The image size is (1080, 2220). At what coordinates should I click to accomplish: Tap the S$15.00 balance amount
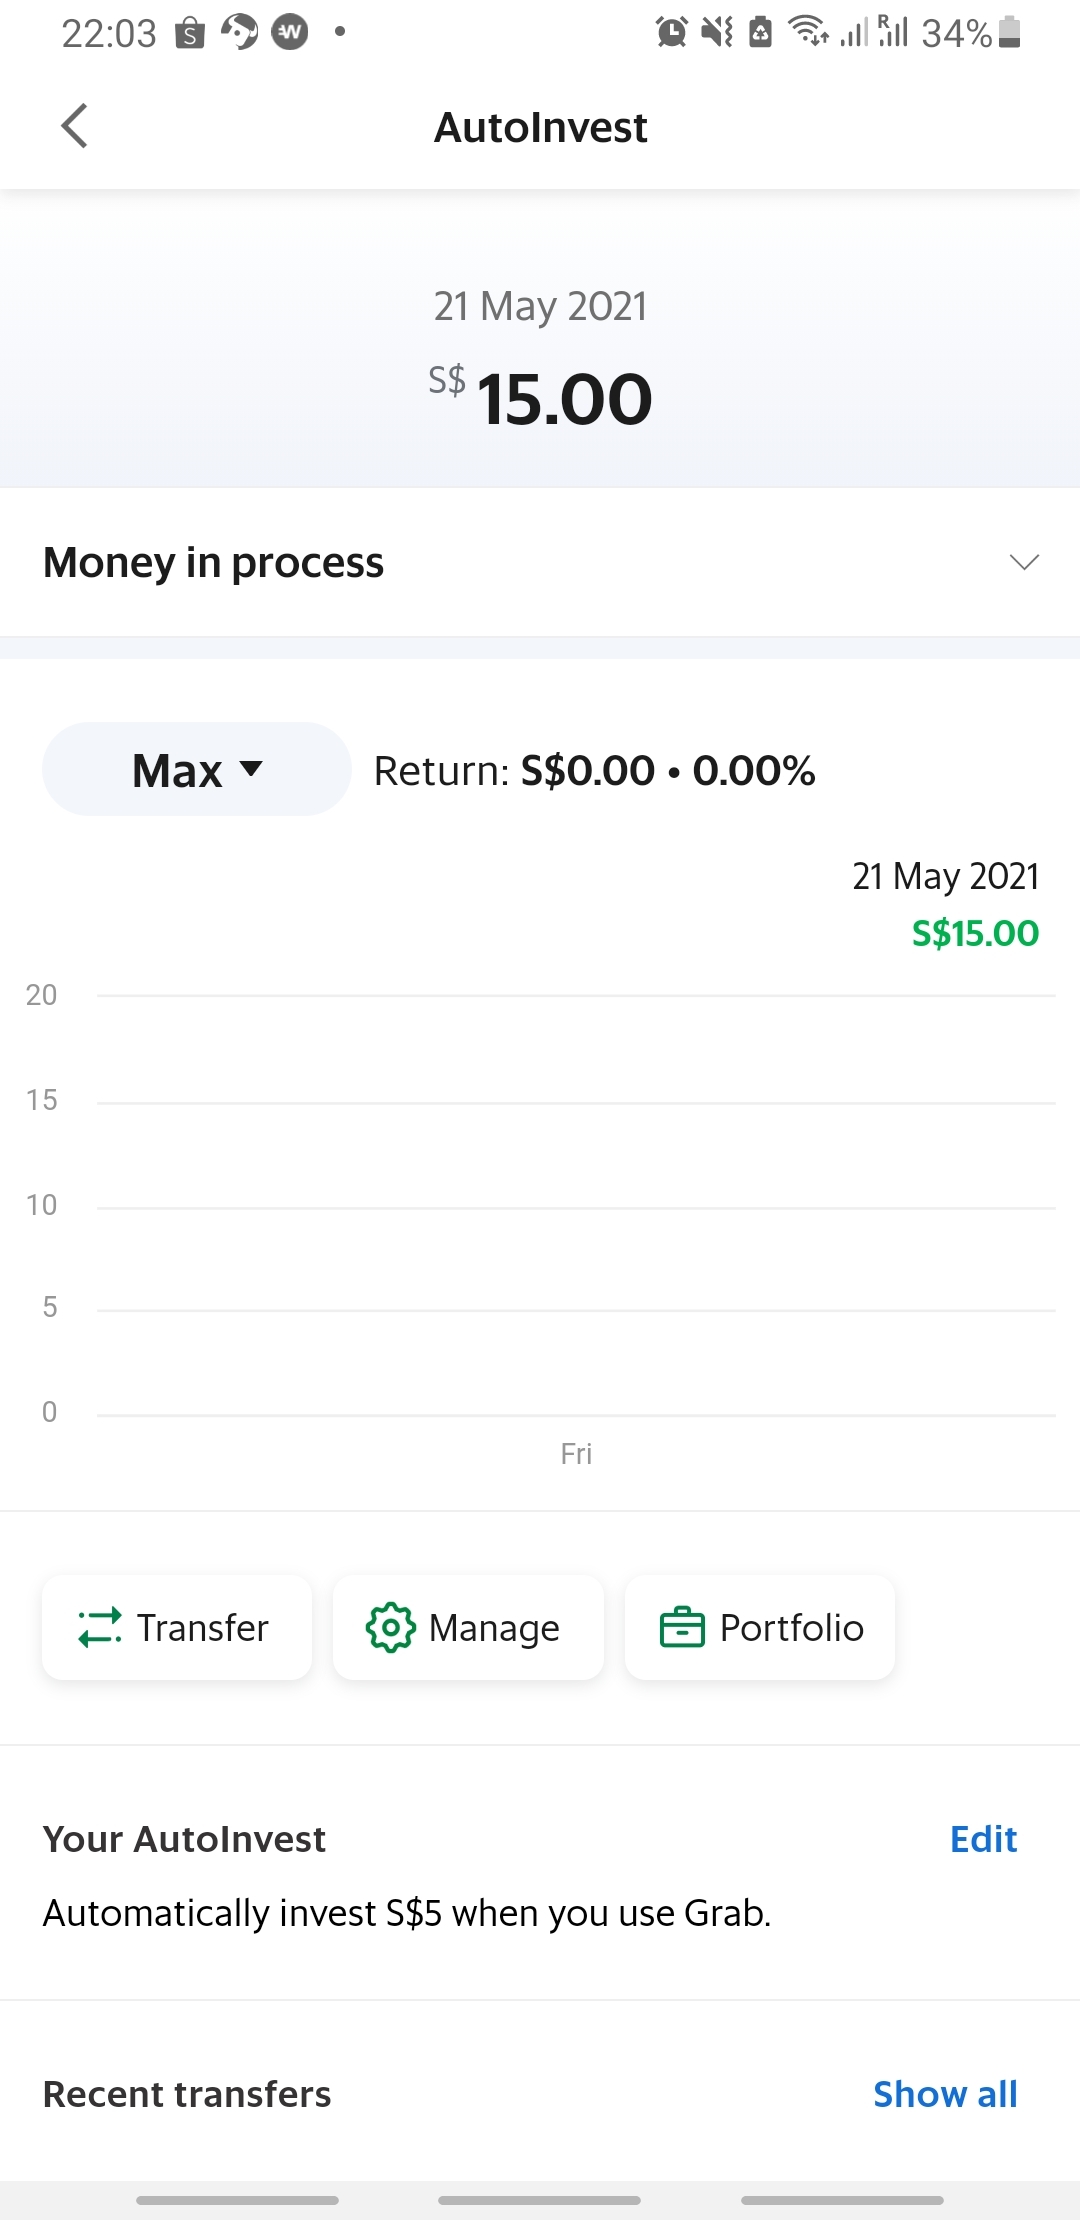point(564,399)
